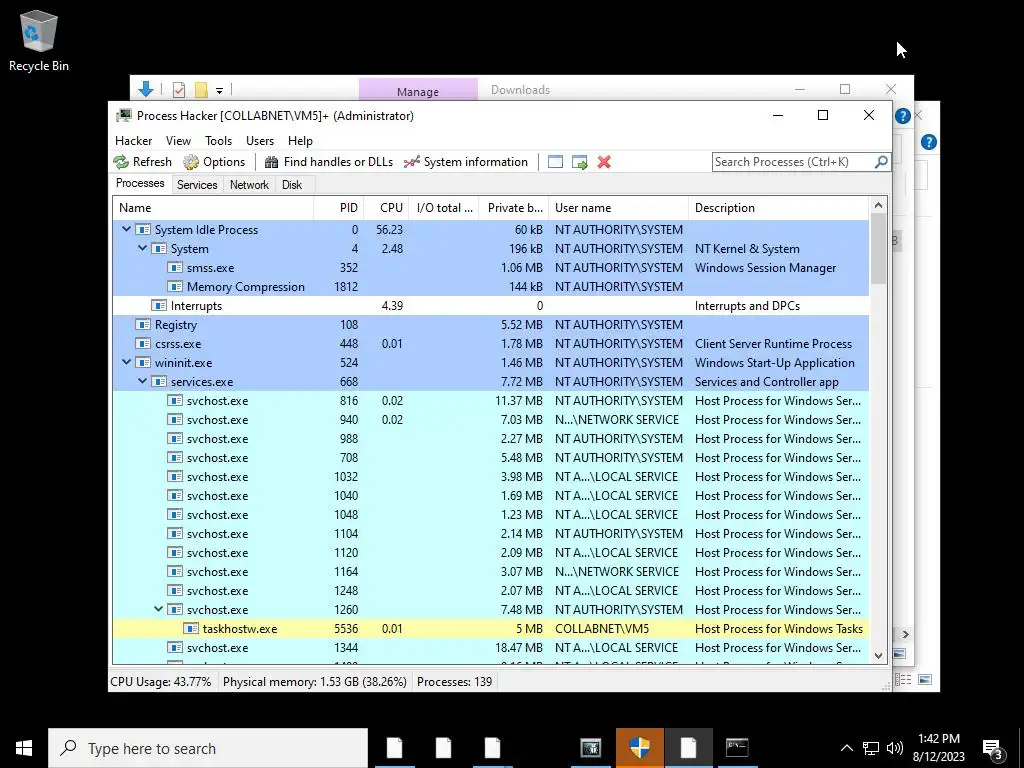Click the Manage tab in Downloads window
The image size is (1024, 768).
pos(418,90)
